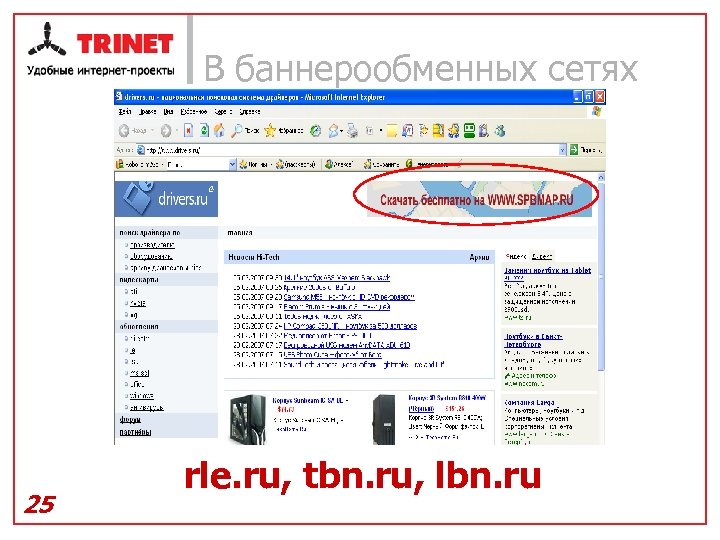Open the ad link 'Ноутбуки в Санкт-Петербурге'
720x540 pixels.
pos(533,340)
